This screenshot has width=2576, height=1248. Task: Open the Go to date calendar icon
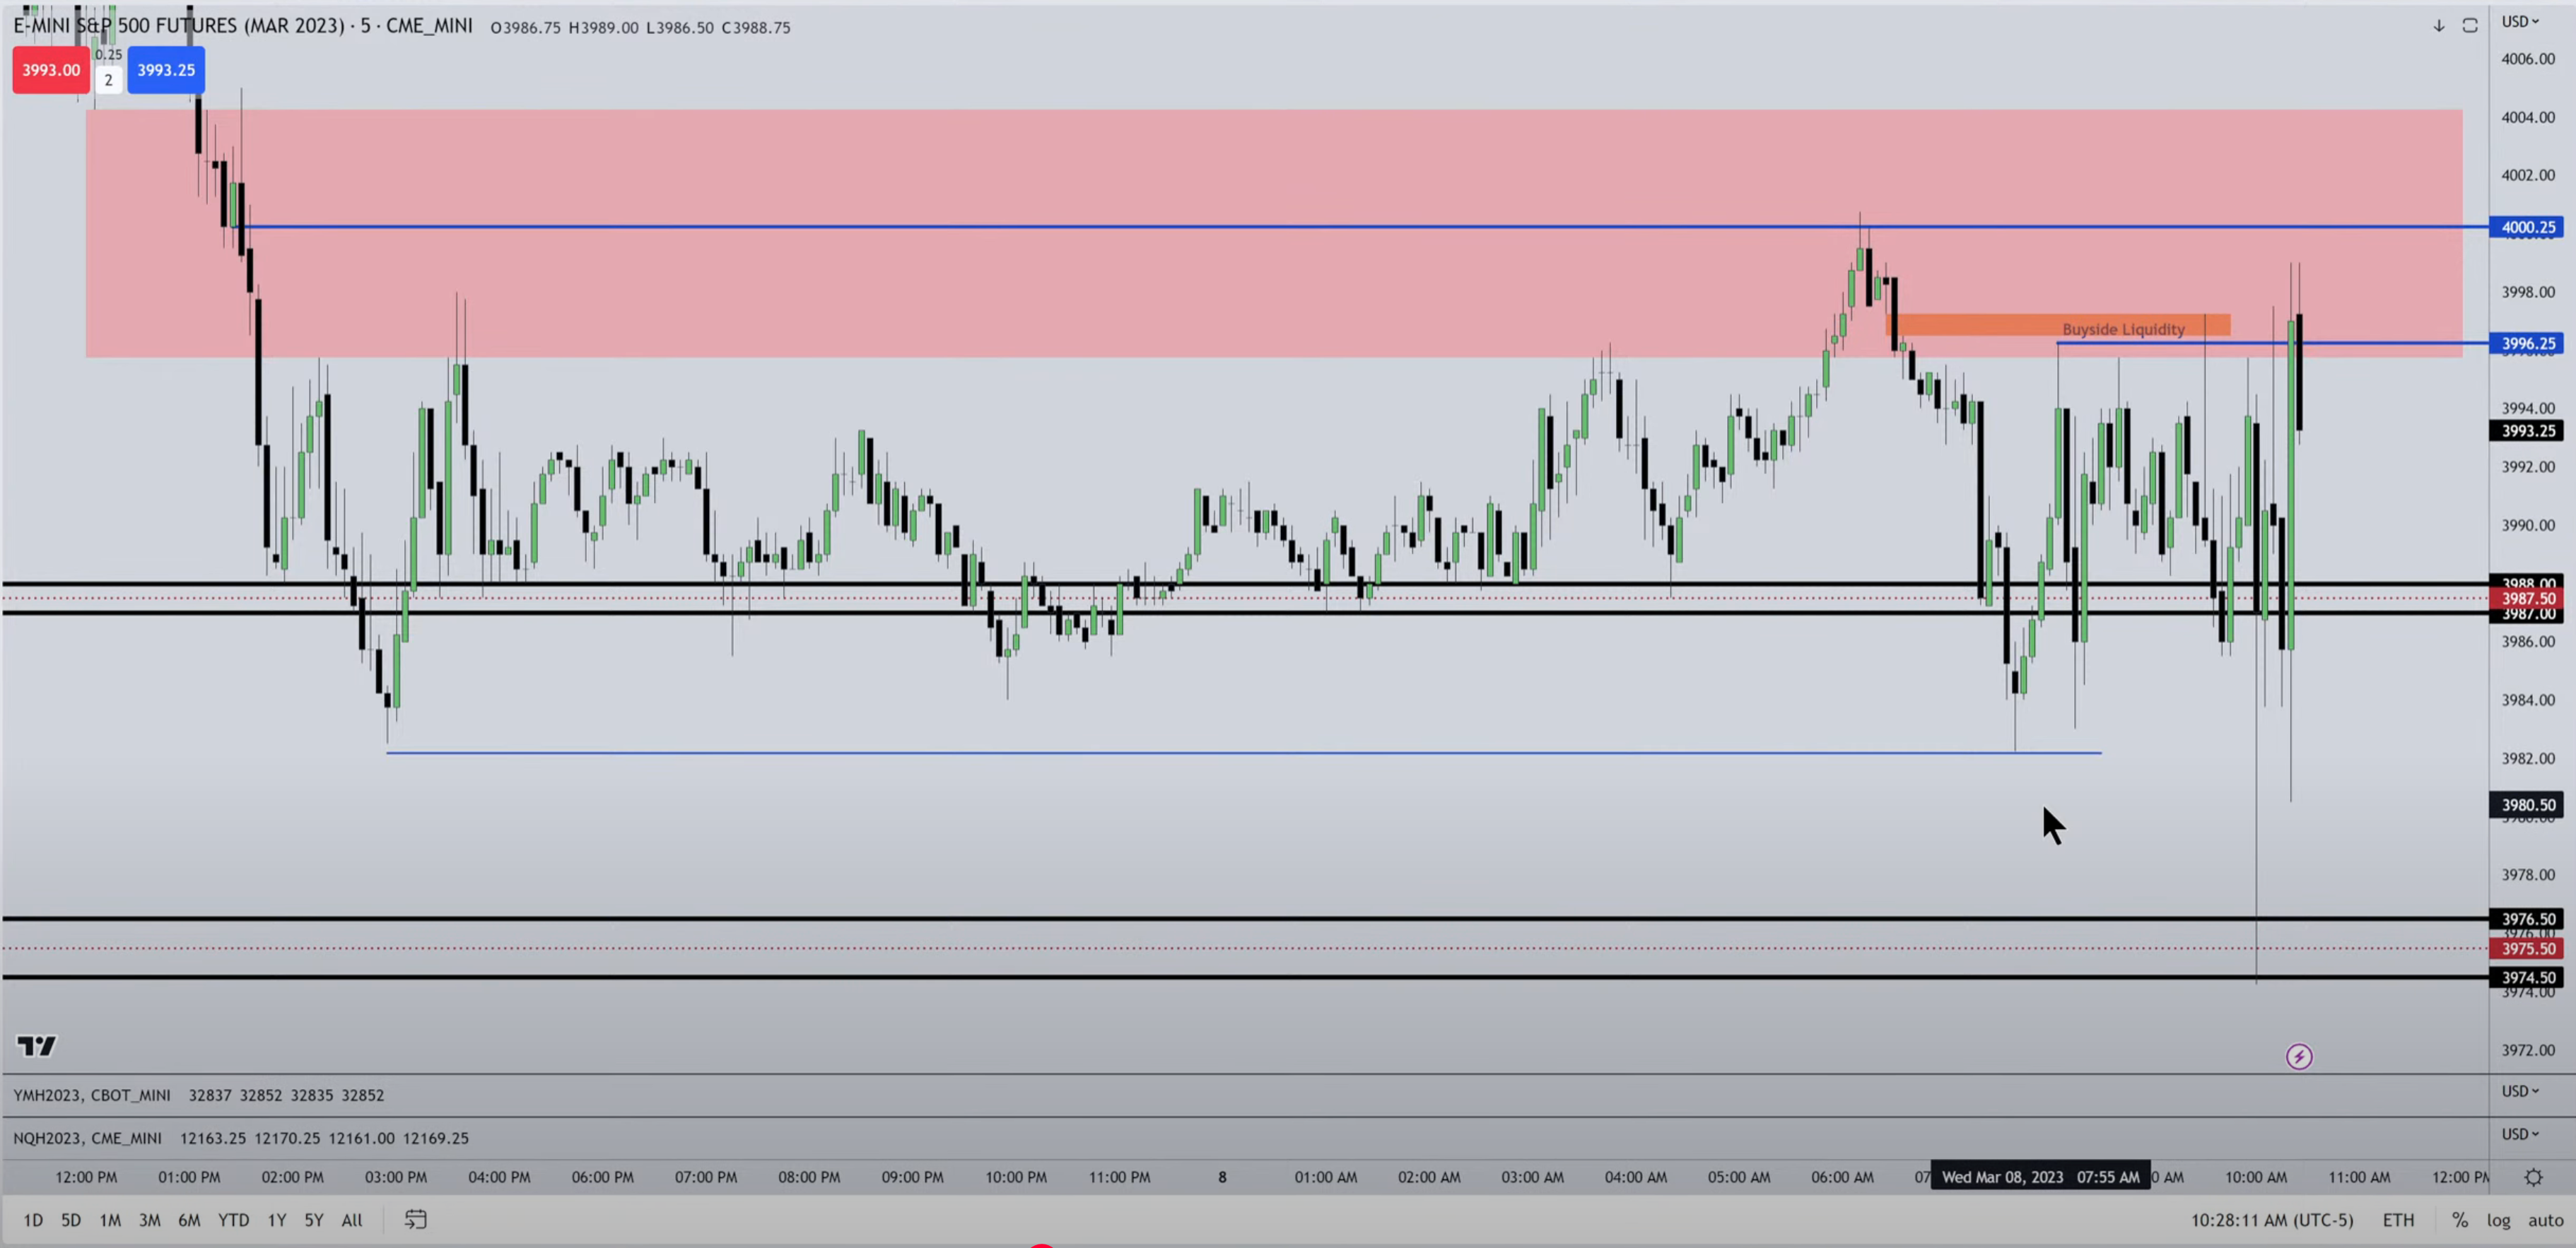click(415, 1220)
